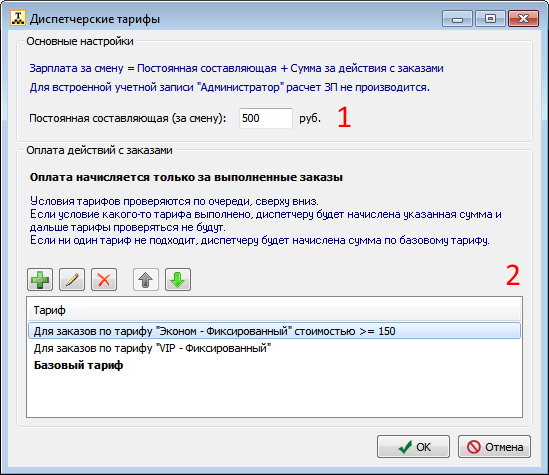The height and width of the screenshot is (475, 549).
Task: Open window menu via title bar app icon
Action: pos(18,18)
